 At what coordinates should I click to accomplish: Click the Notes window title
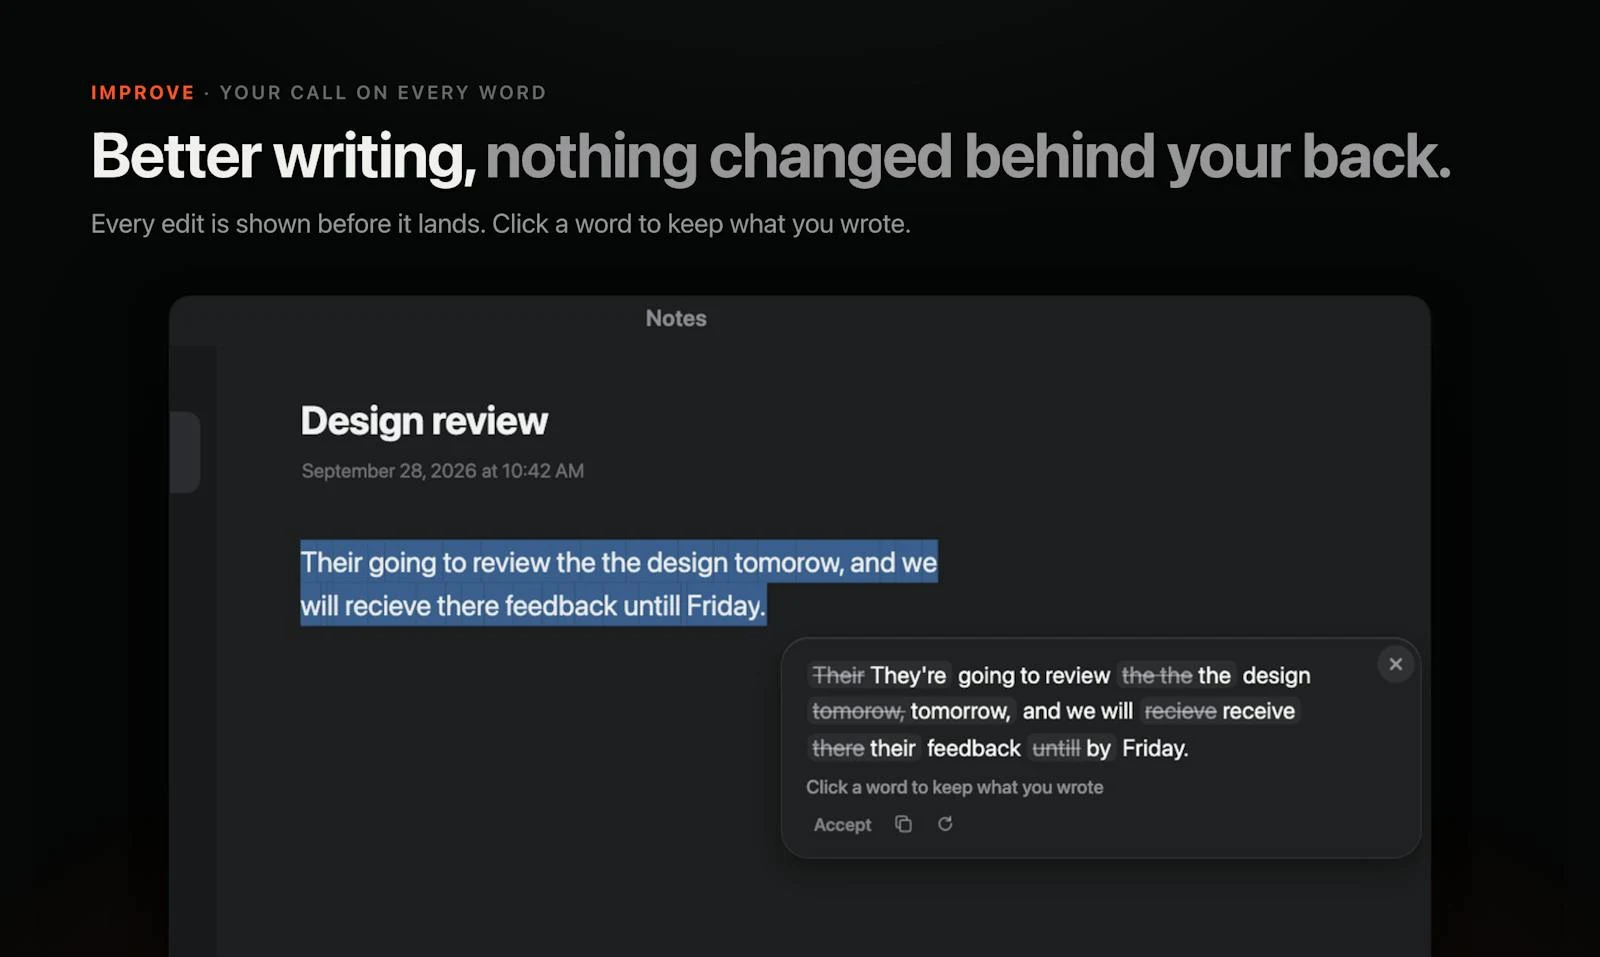tap(676, 318)
